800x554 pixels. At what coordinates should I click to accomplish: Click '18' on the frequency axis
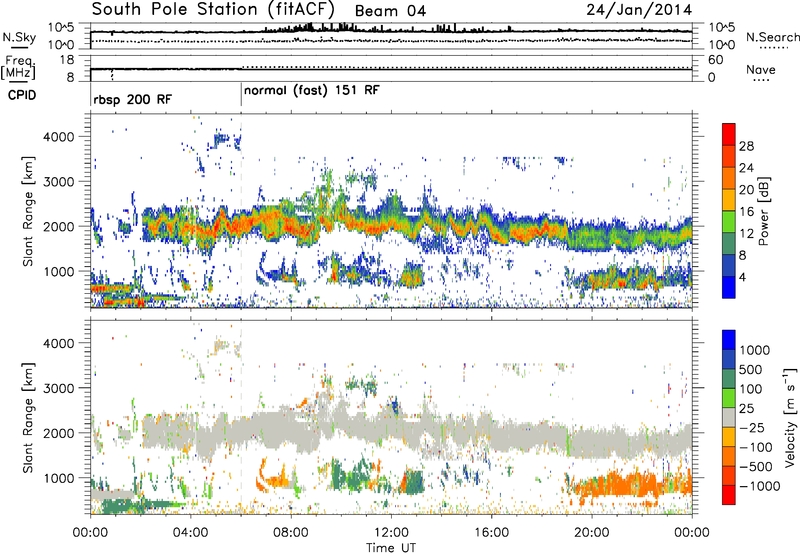coord(67,60)
